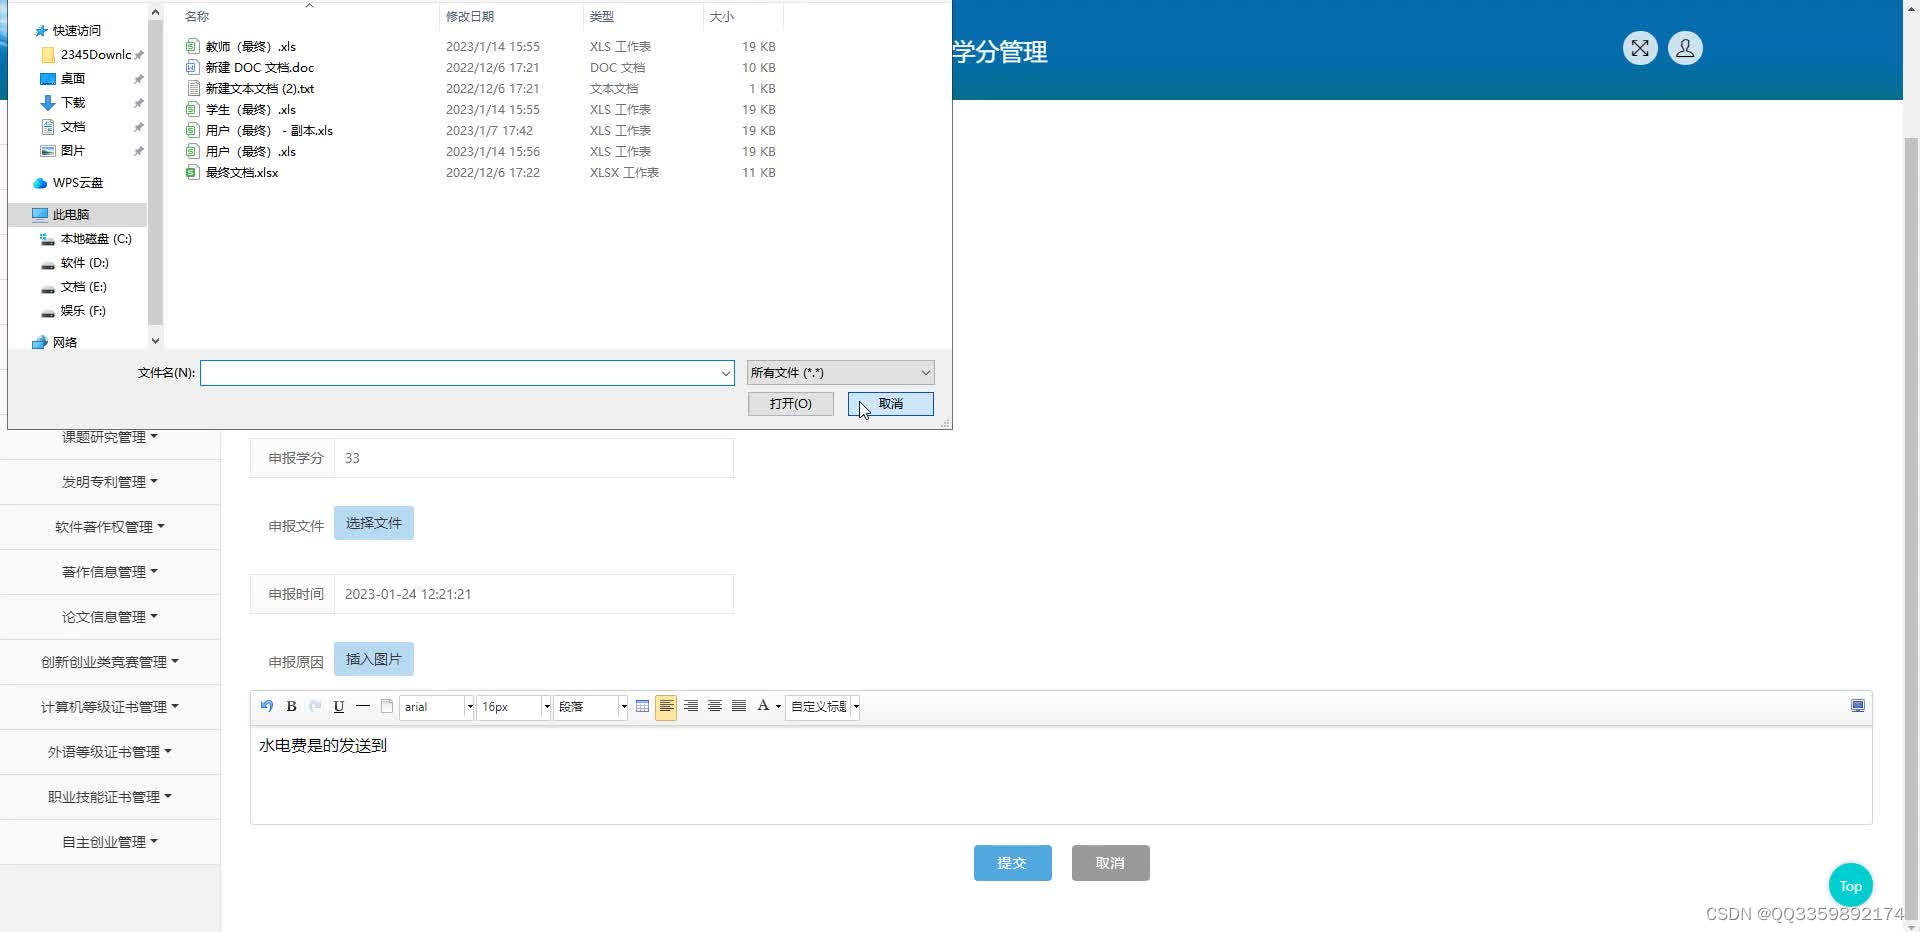Select 桌面 in dialog sidebar
The height and width of the screenshot is (932, 1920).
72,79
